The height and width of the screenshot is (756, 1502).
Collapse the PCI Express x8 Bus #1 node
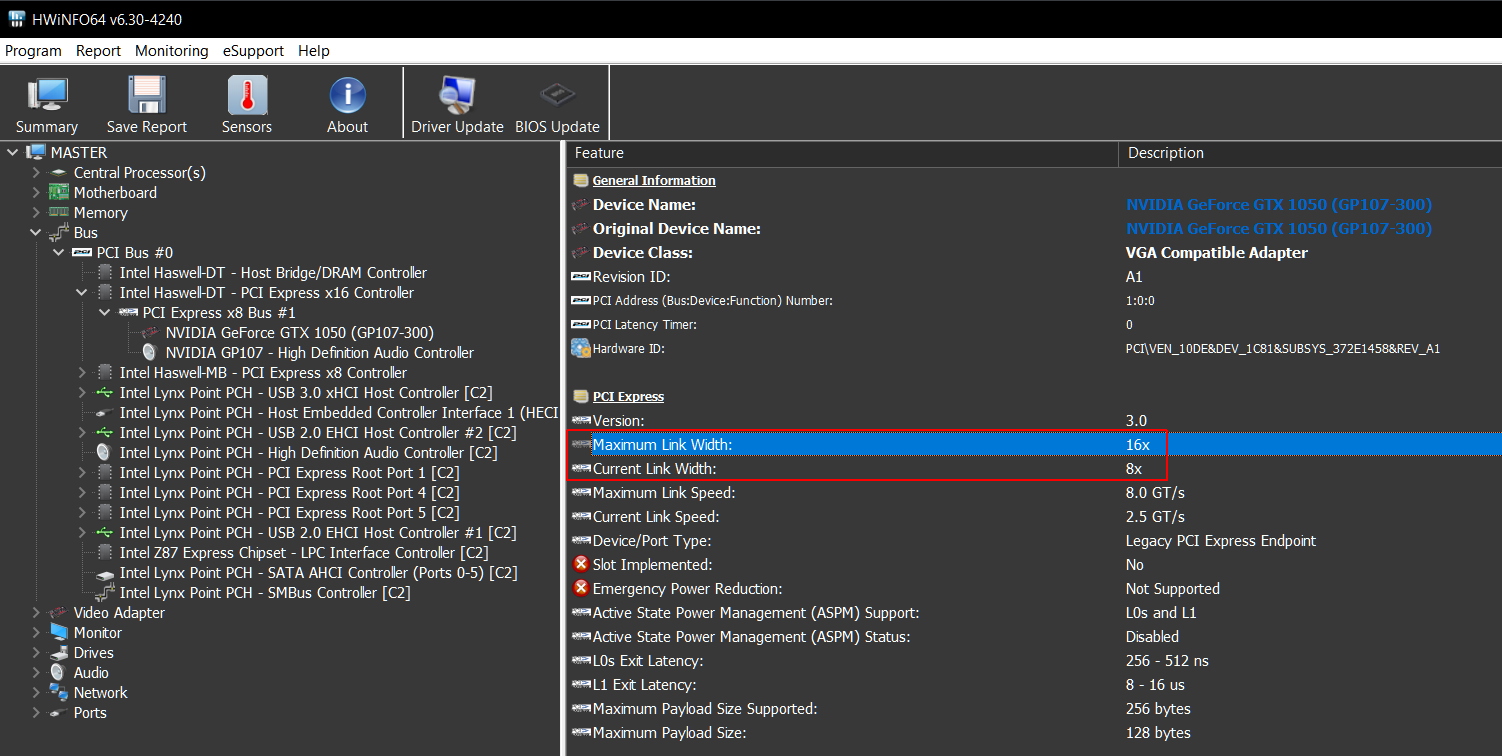tap(105, 312)
